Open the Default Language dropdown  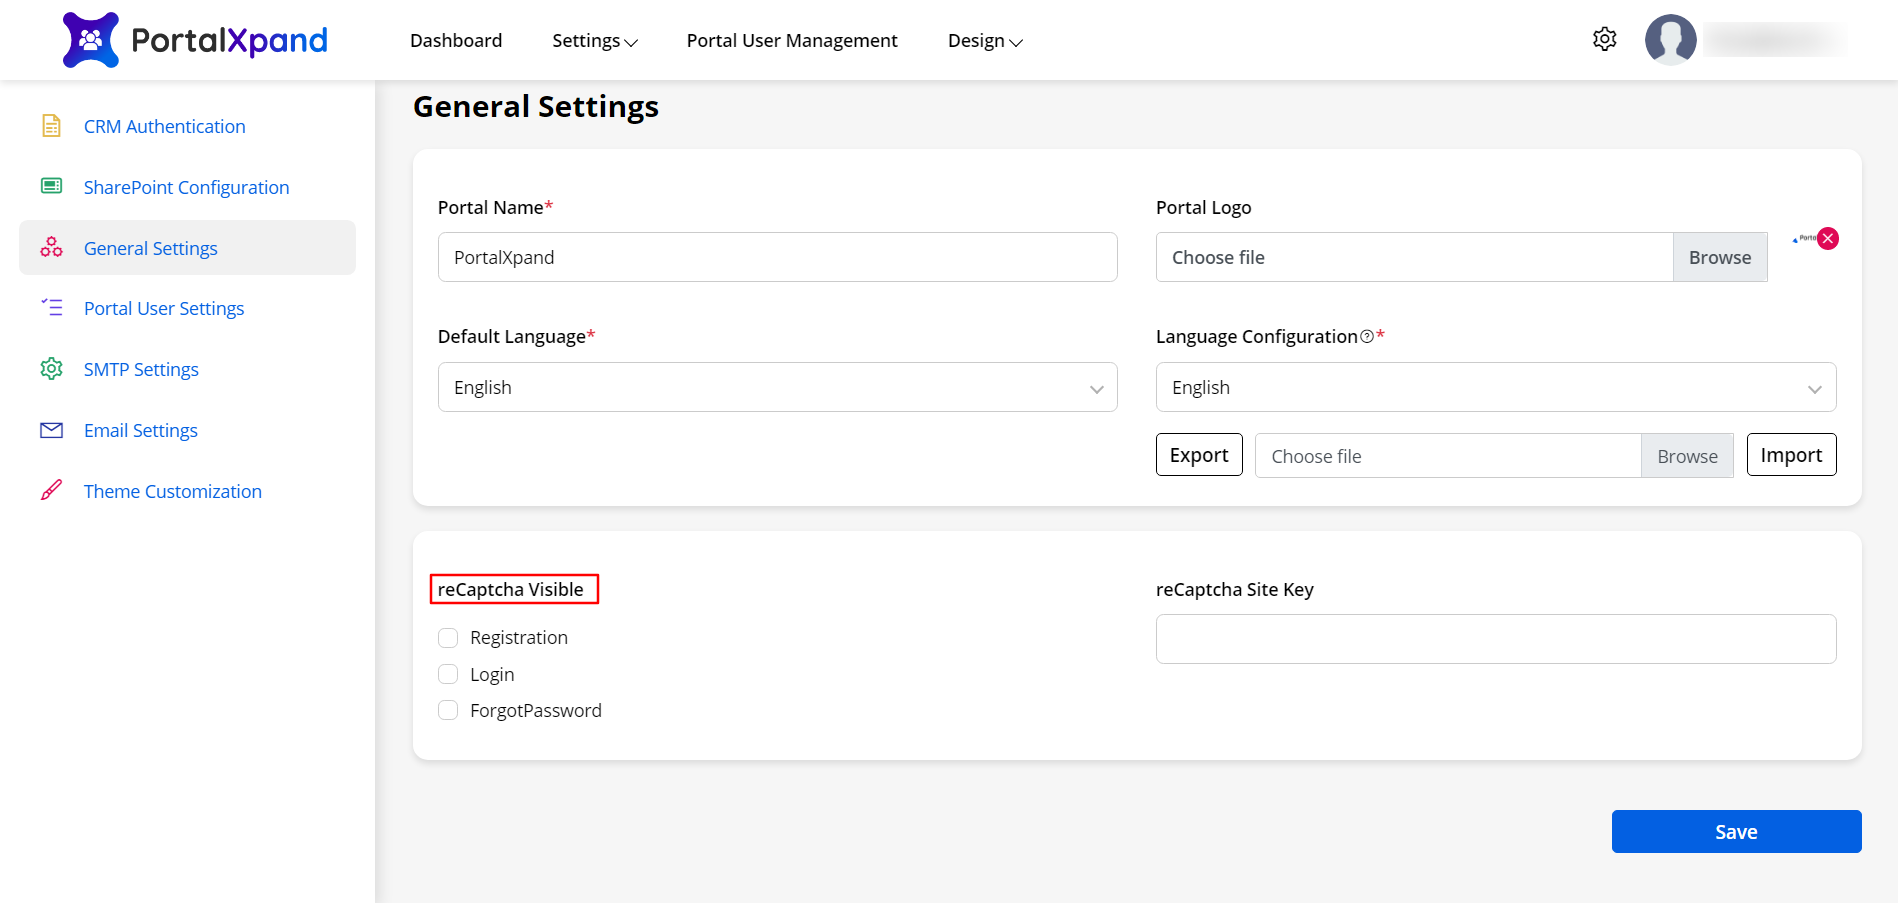777,387
